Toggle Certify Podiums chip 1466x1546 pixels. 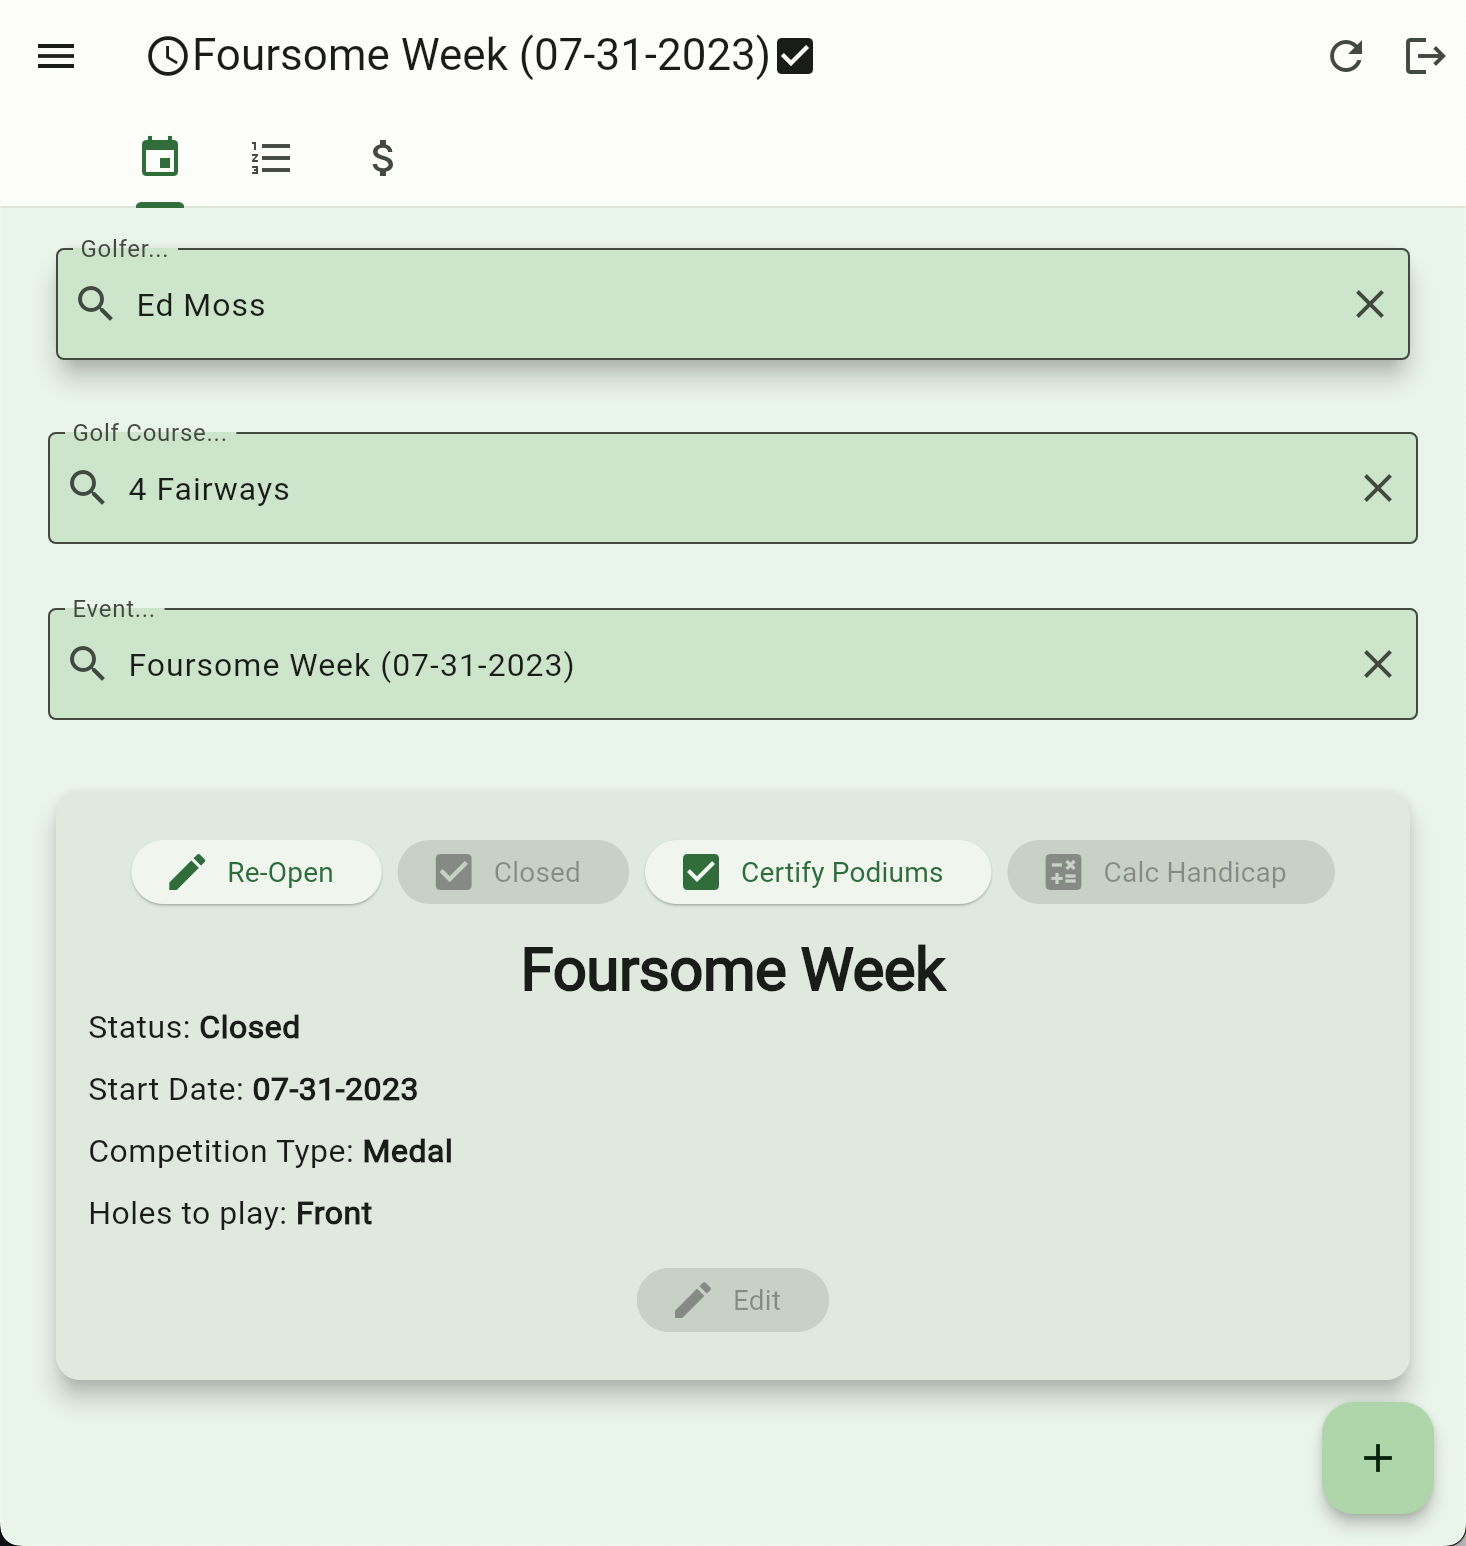(x=817, y=872)
